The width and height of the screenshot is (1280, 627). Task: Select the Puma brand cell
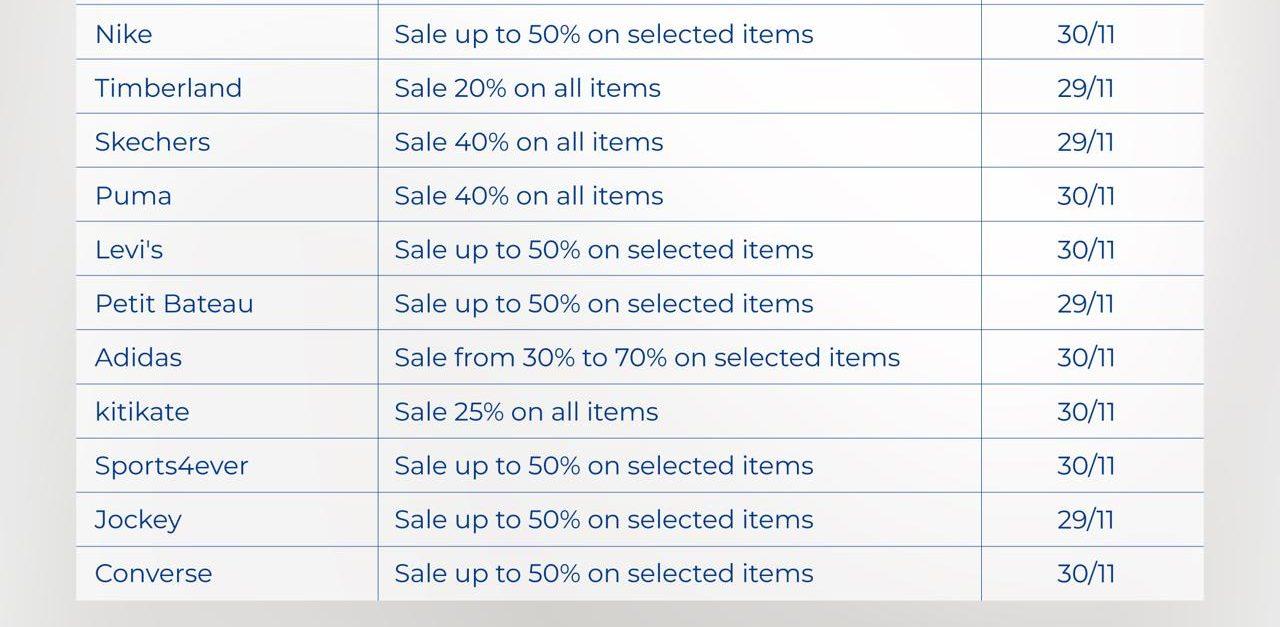point(133,196)
